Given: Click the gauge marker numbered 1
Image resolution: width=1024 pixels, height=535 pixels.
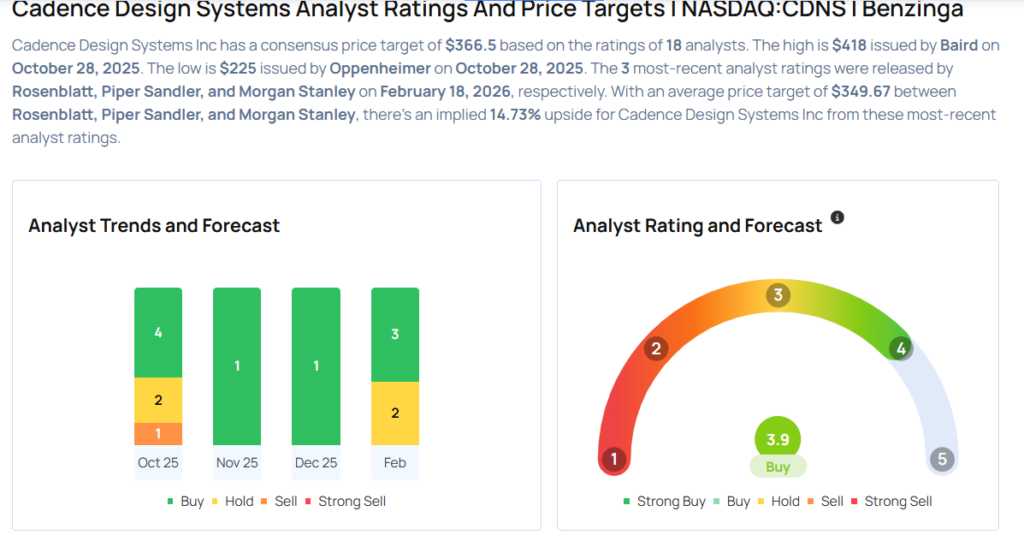Looking at the screenshot, I should point(614,459).
